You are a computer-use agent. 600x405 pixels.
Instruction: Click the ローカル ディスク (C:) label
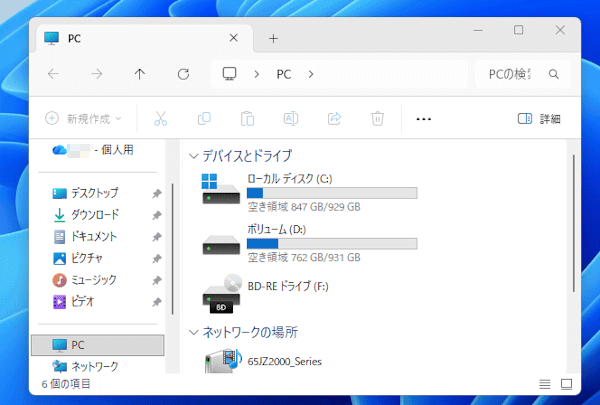290,179
